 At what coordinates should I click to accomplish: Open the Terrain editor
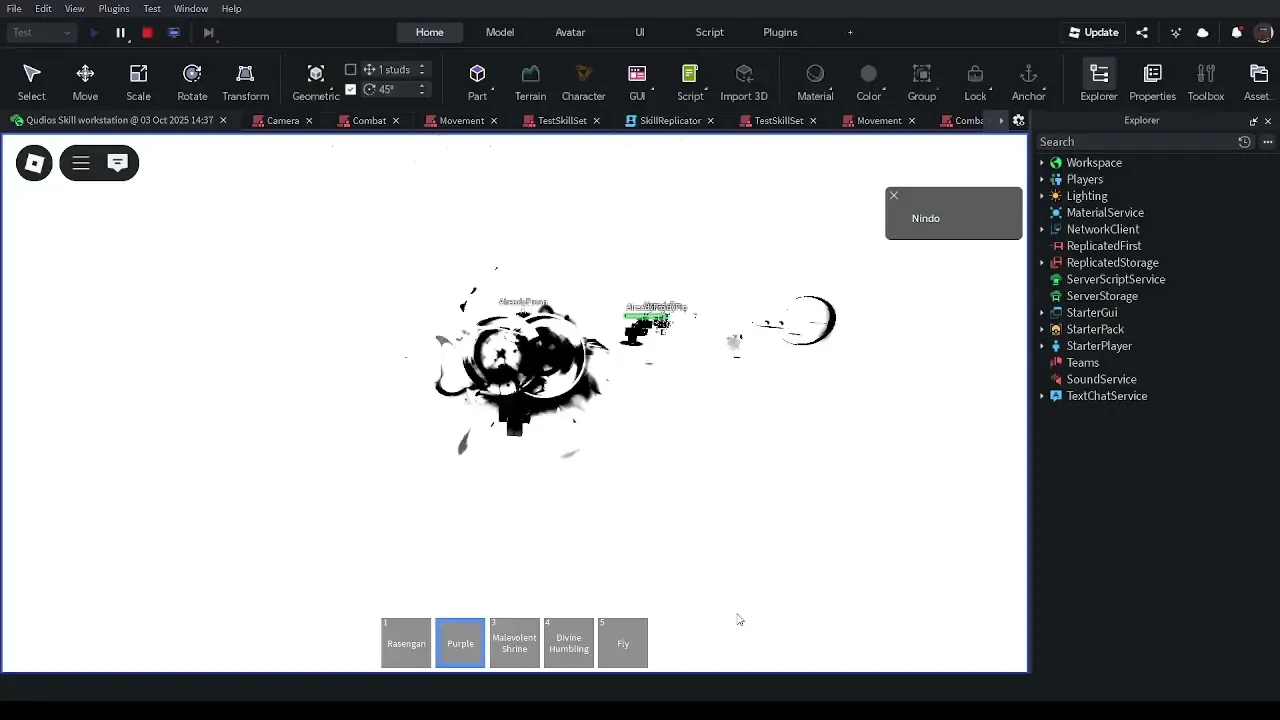530,82
